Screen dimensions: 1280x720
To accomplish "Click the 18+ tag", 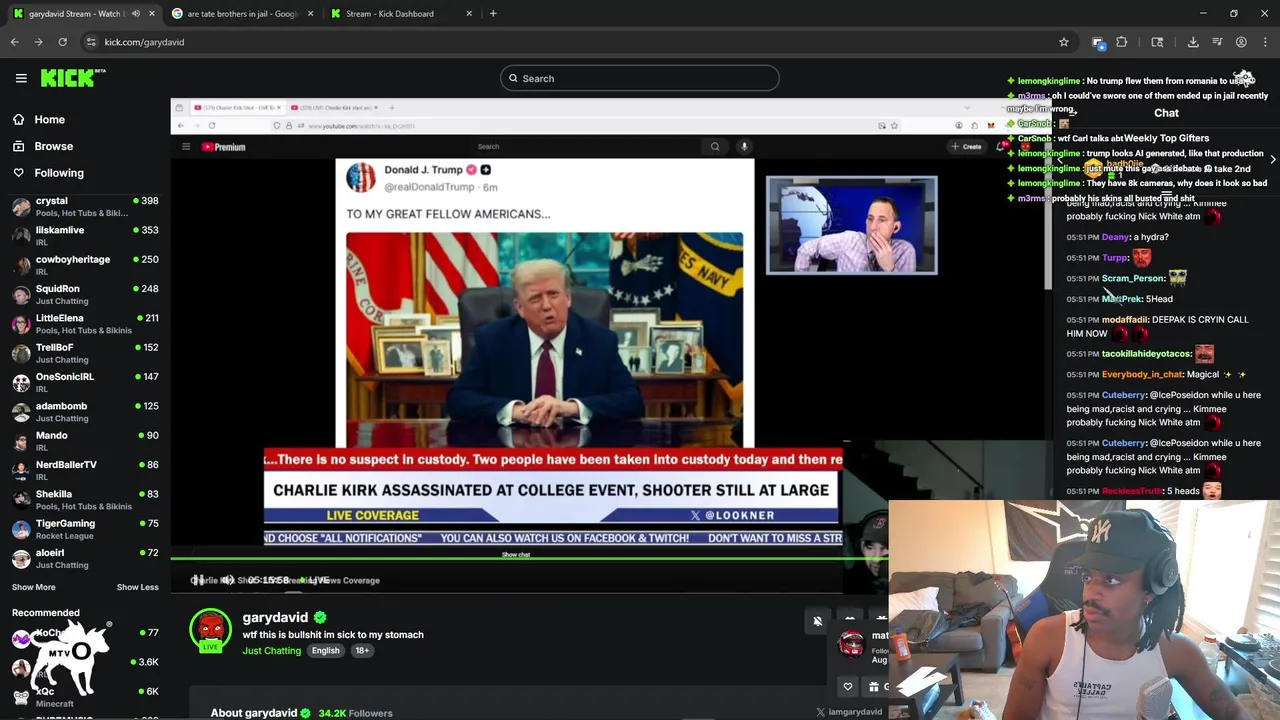I will (362, 651).
